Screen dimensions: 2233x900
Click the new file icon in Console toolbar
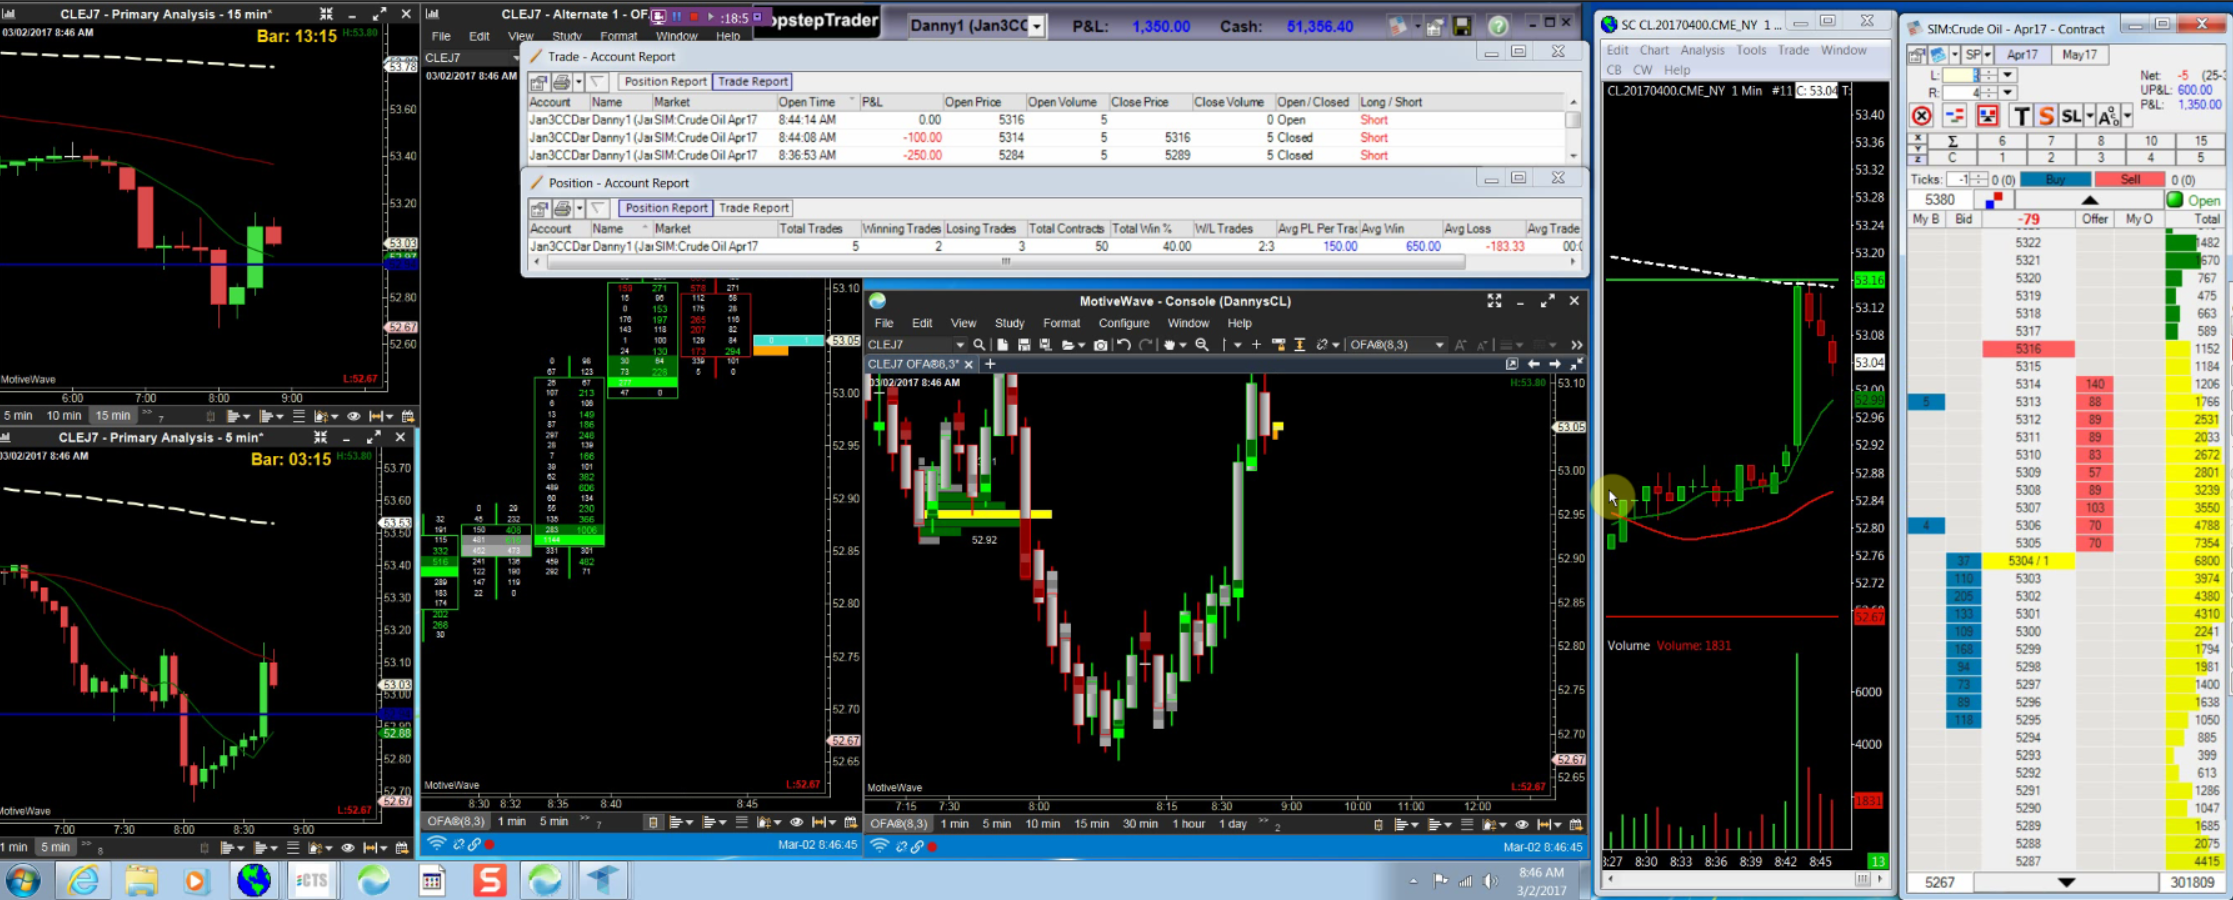click(1002, 345)
